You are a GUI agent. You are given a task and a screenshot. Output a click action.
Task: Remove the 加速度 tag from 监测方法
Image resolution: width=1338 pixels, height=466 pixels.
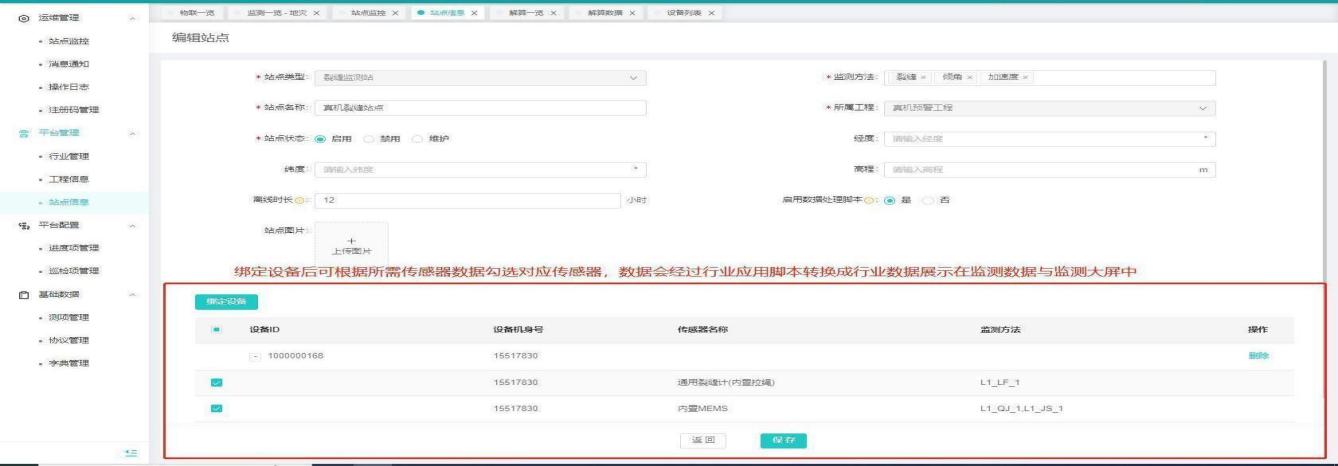click(1025, 78)
